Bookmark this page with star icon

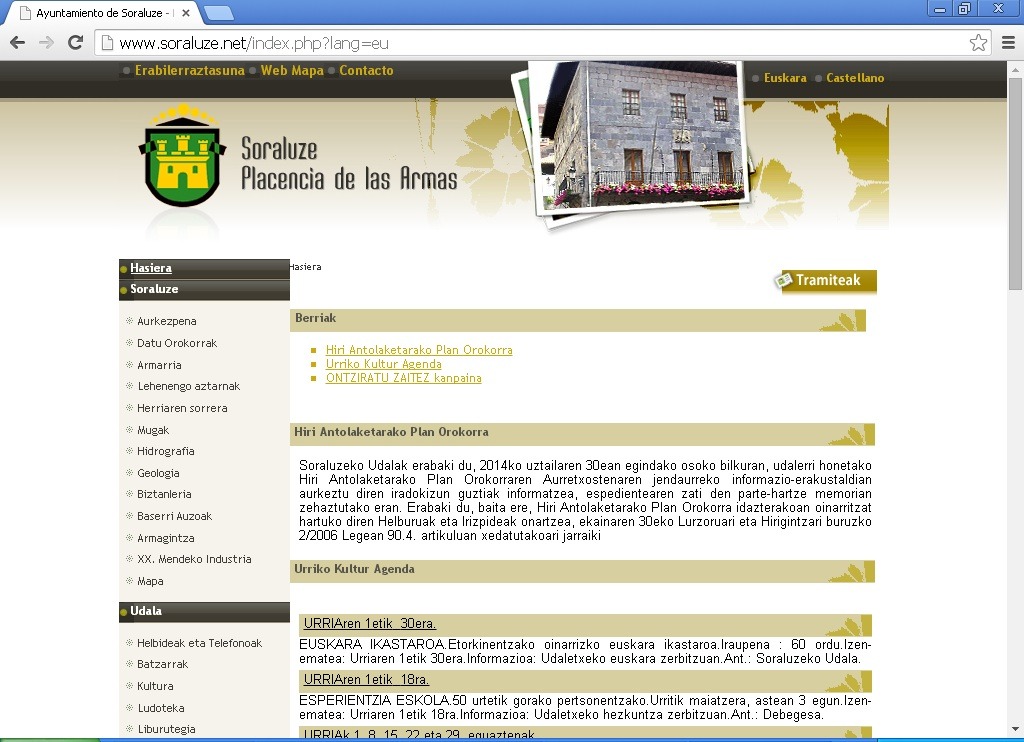pos(978,43)
